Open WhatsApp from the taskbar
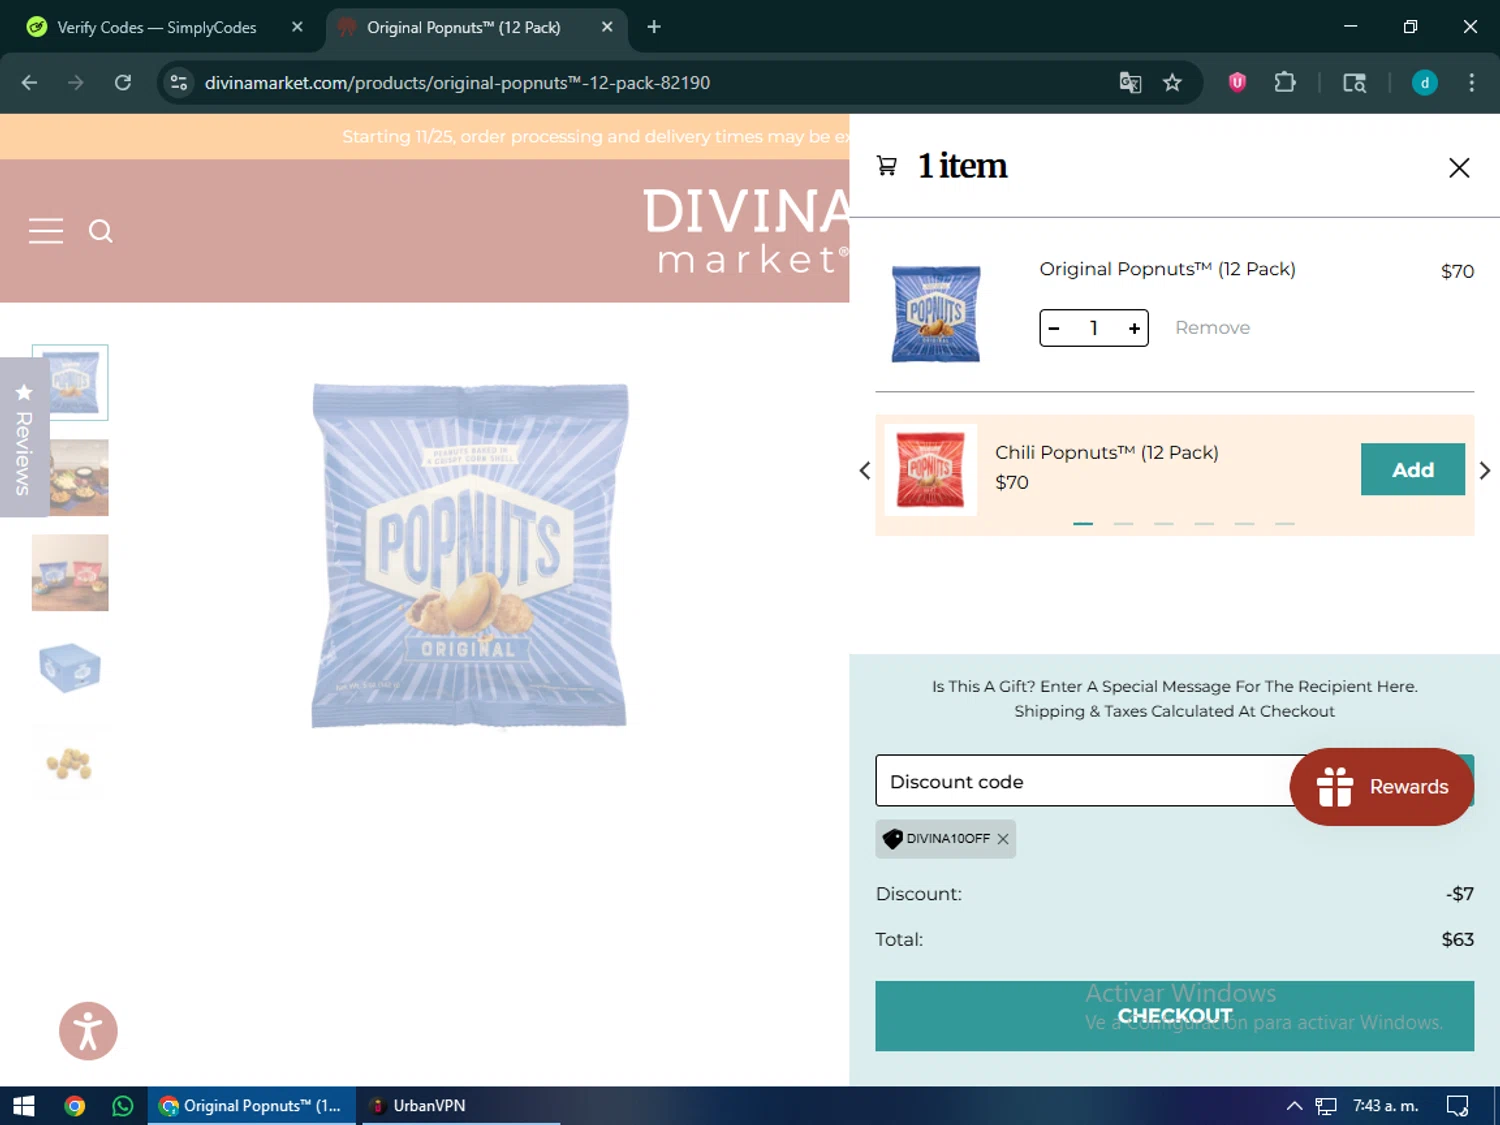Screen dimensions: 1500x1125 [x=122, y=1106]
